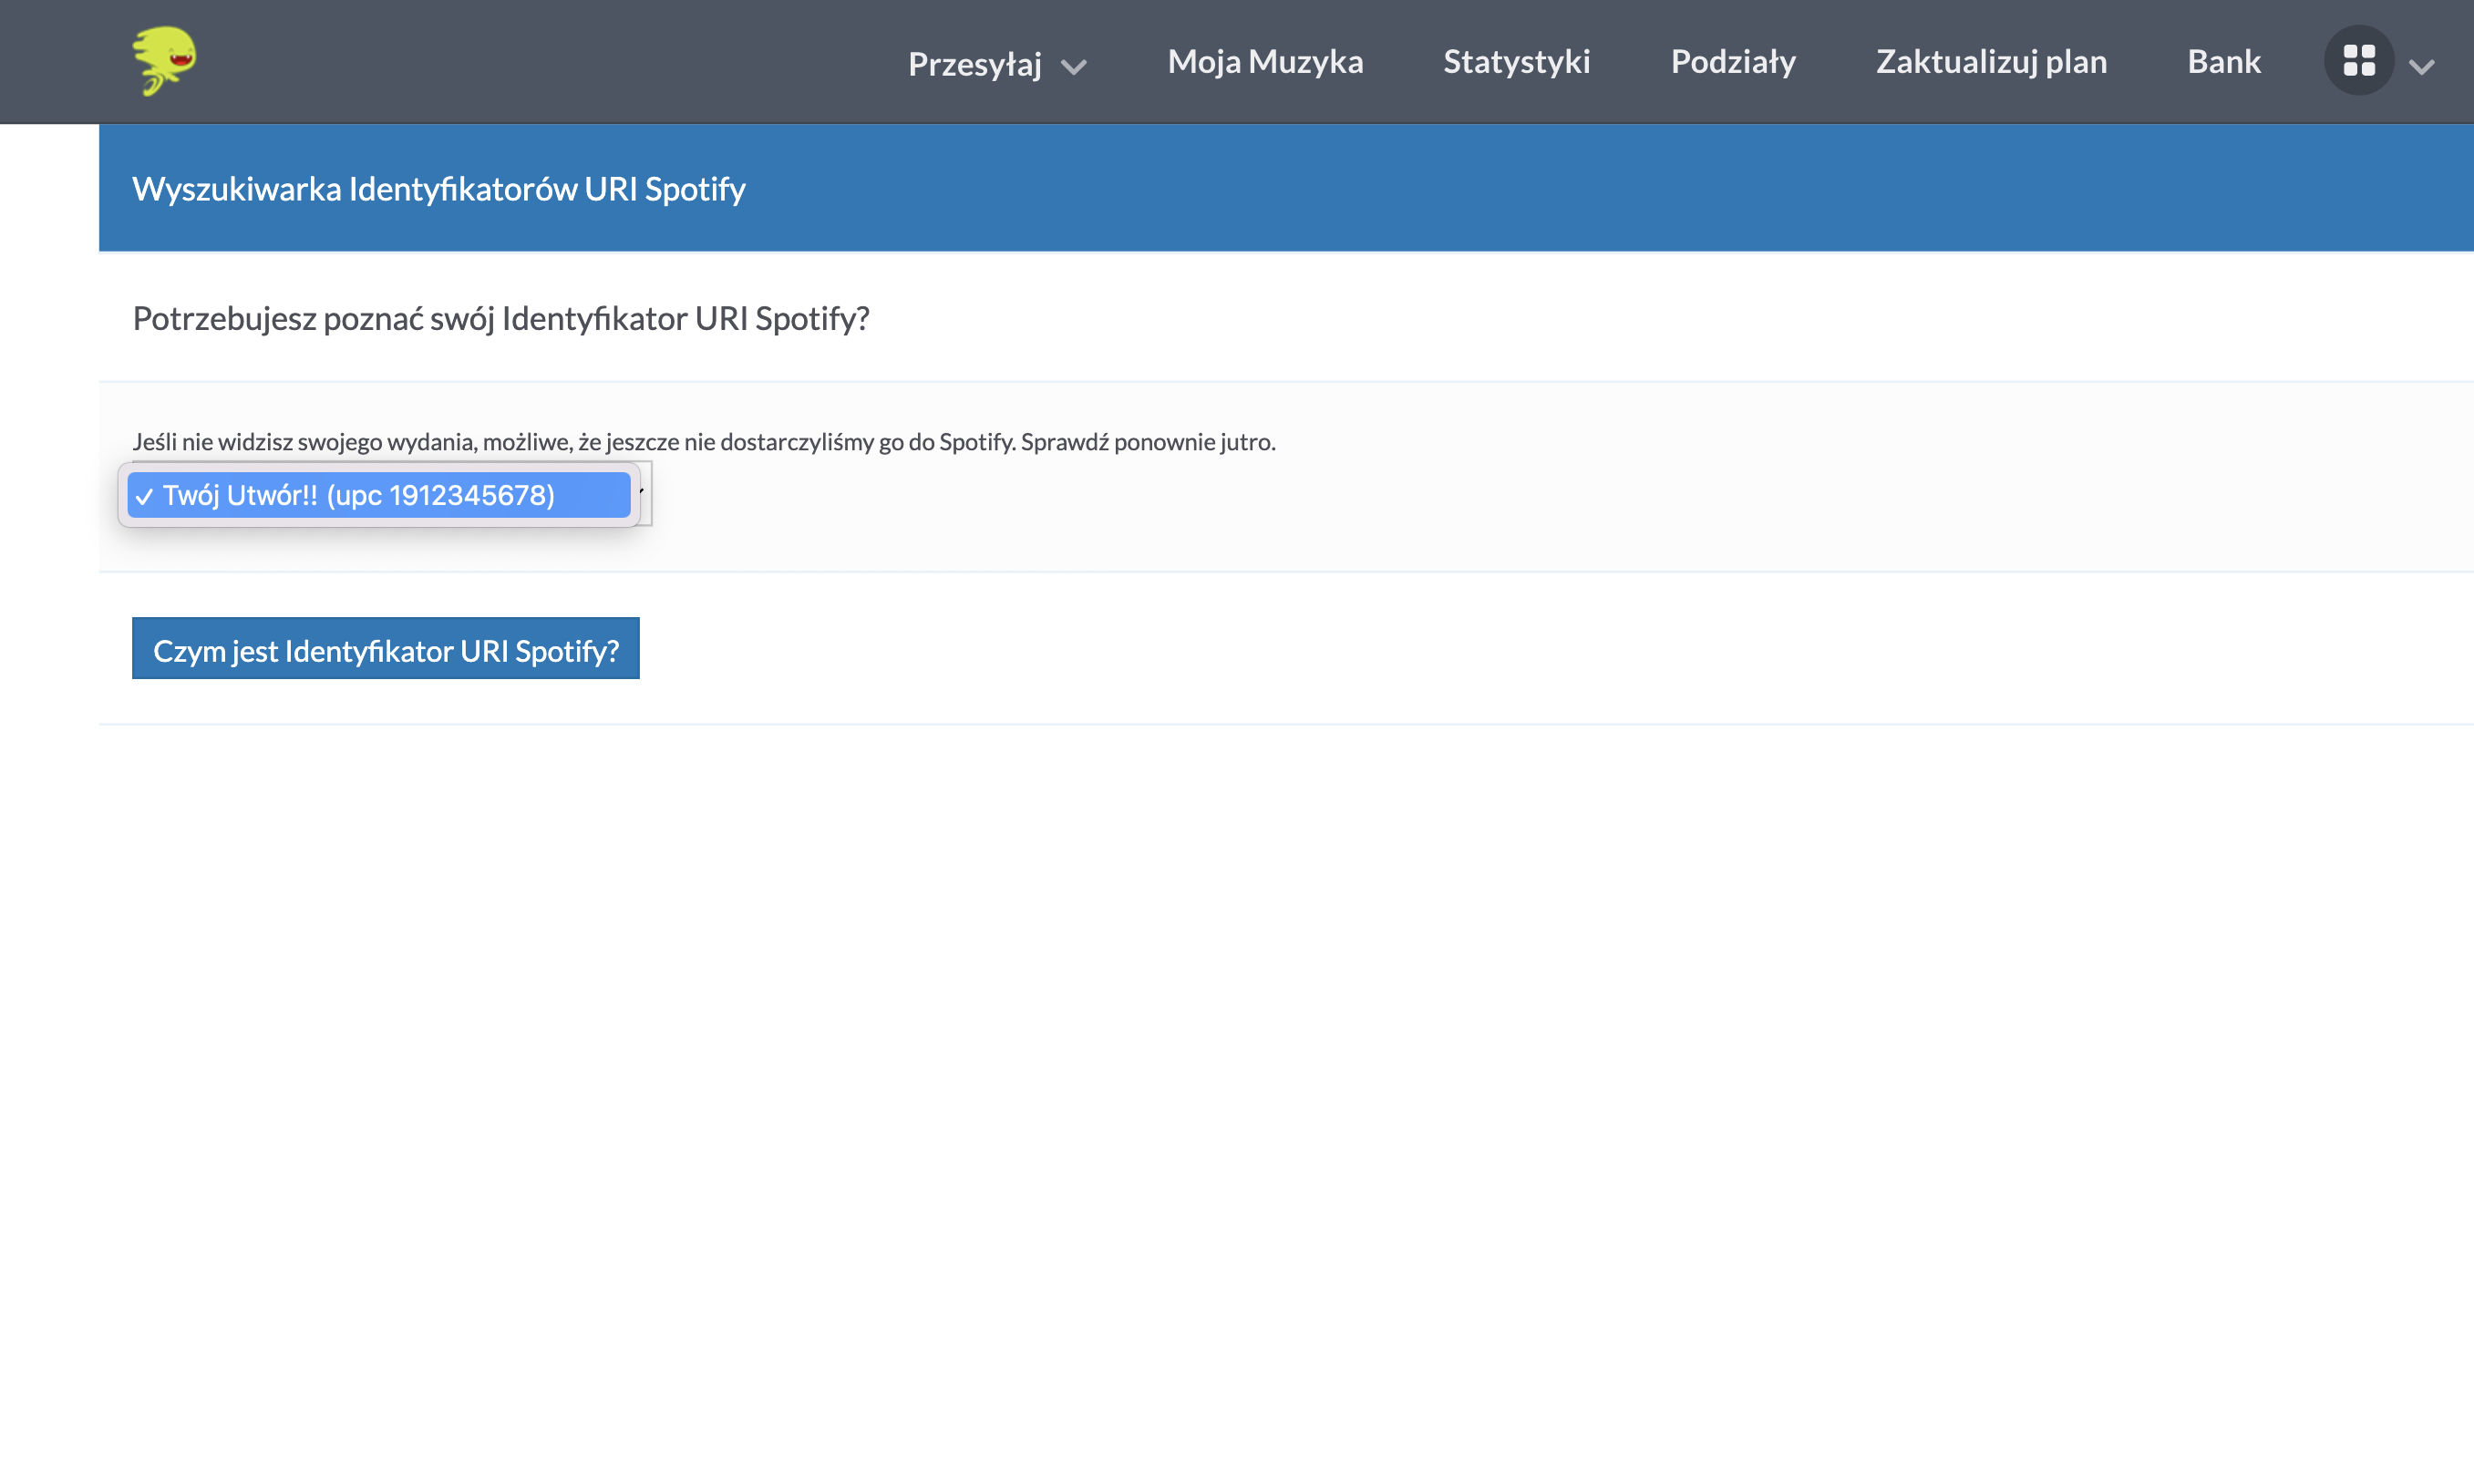Screen dimensions: 2474x1484
Task: Click the yellow mascot logo
Action: [165, 61]
